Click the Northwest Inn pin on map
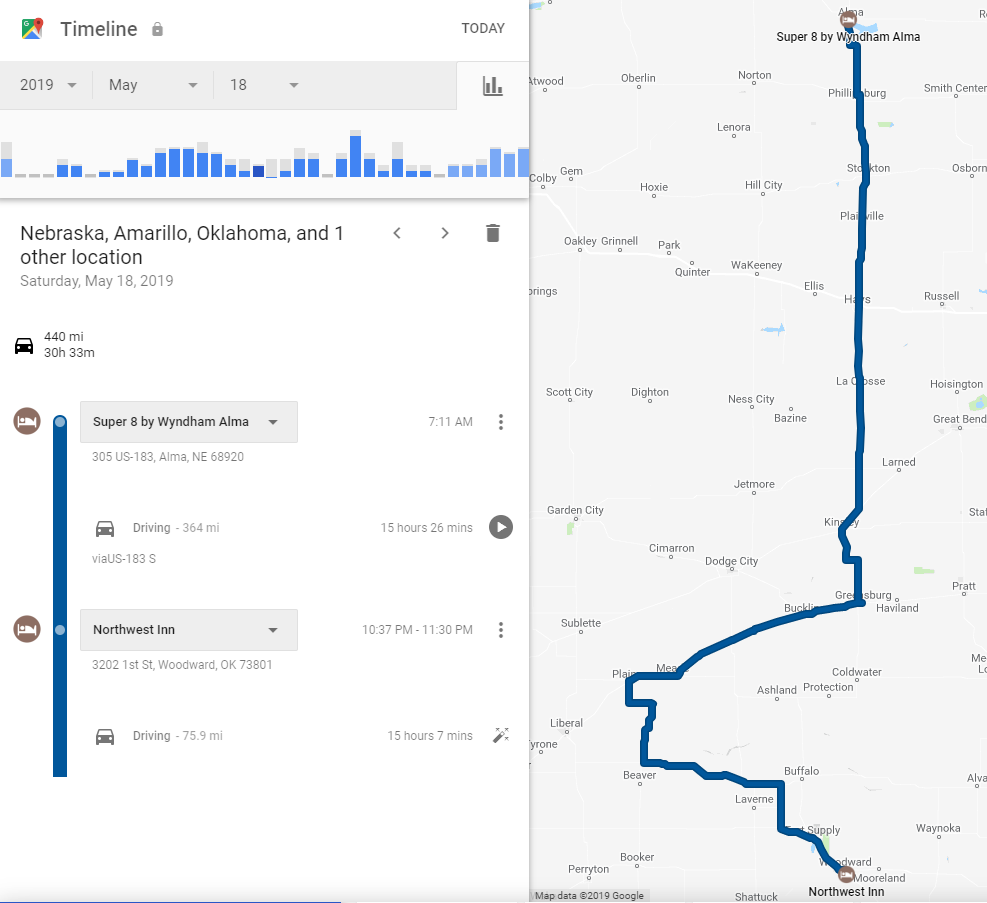The image size is (987, 903). tap(846, 875)
